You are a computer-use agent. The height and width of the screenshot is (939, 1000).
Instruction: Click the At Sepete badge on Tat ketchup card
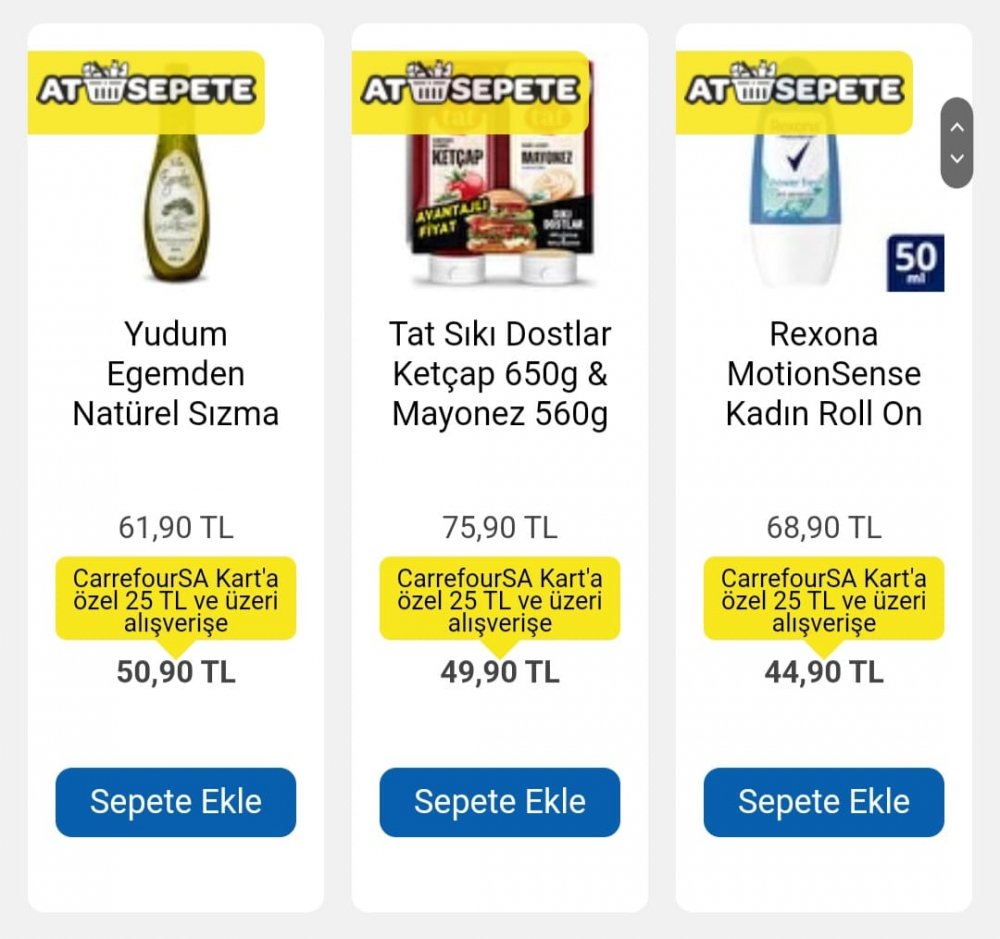(x=470, y=92)
